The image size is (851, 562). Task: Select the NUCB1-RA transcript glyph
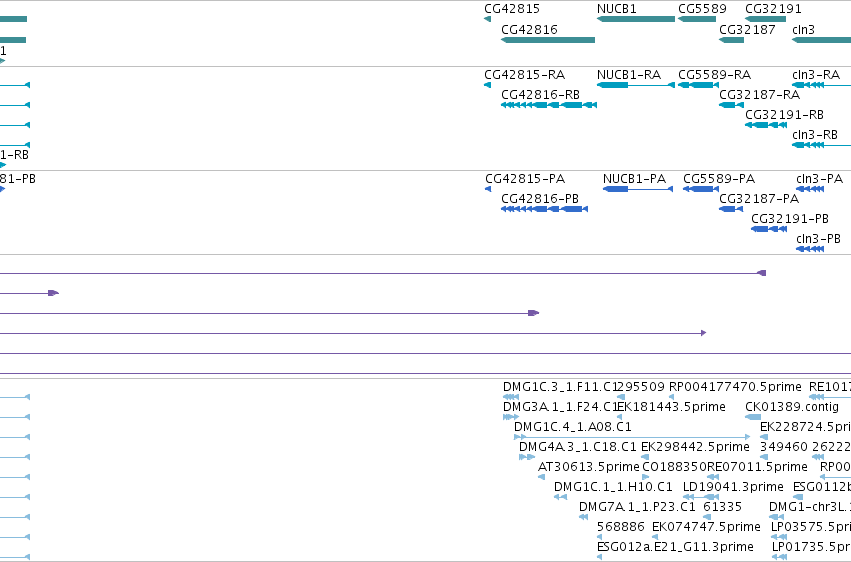pyautogui.click(x=636, y=85)
